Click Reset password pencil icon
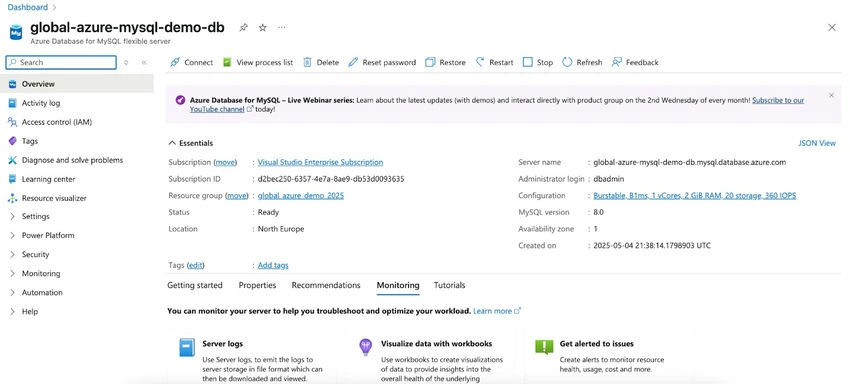Screen dimensions: 850x384 [x=353, y=62]
